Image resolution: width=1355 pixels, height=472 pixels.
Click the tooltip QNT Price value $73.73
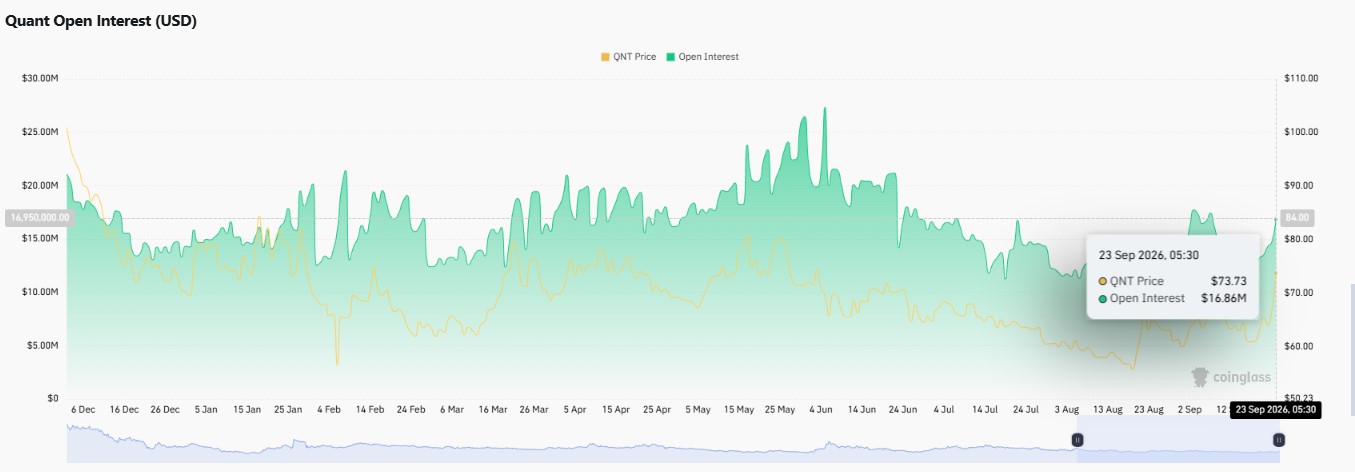pos(1230,281)
